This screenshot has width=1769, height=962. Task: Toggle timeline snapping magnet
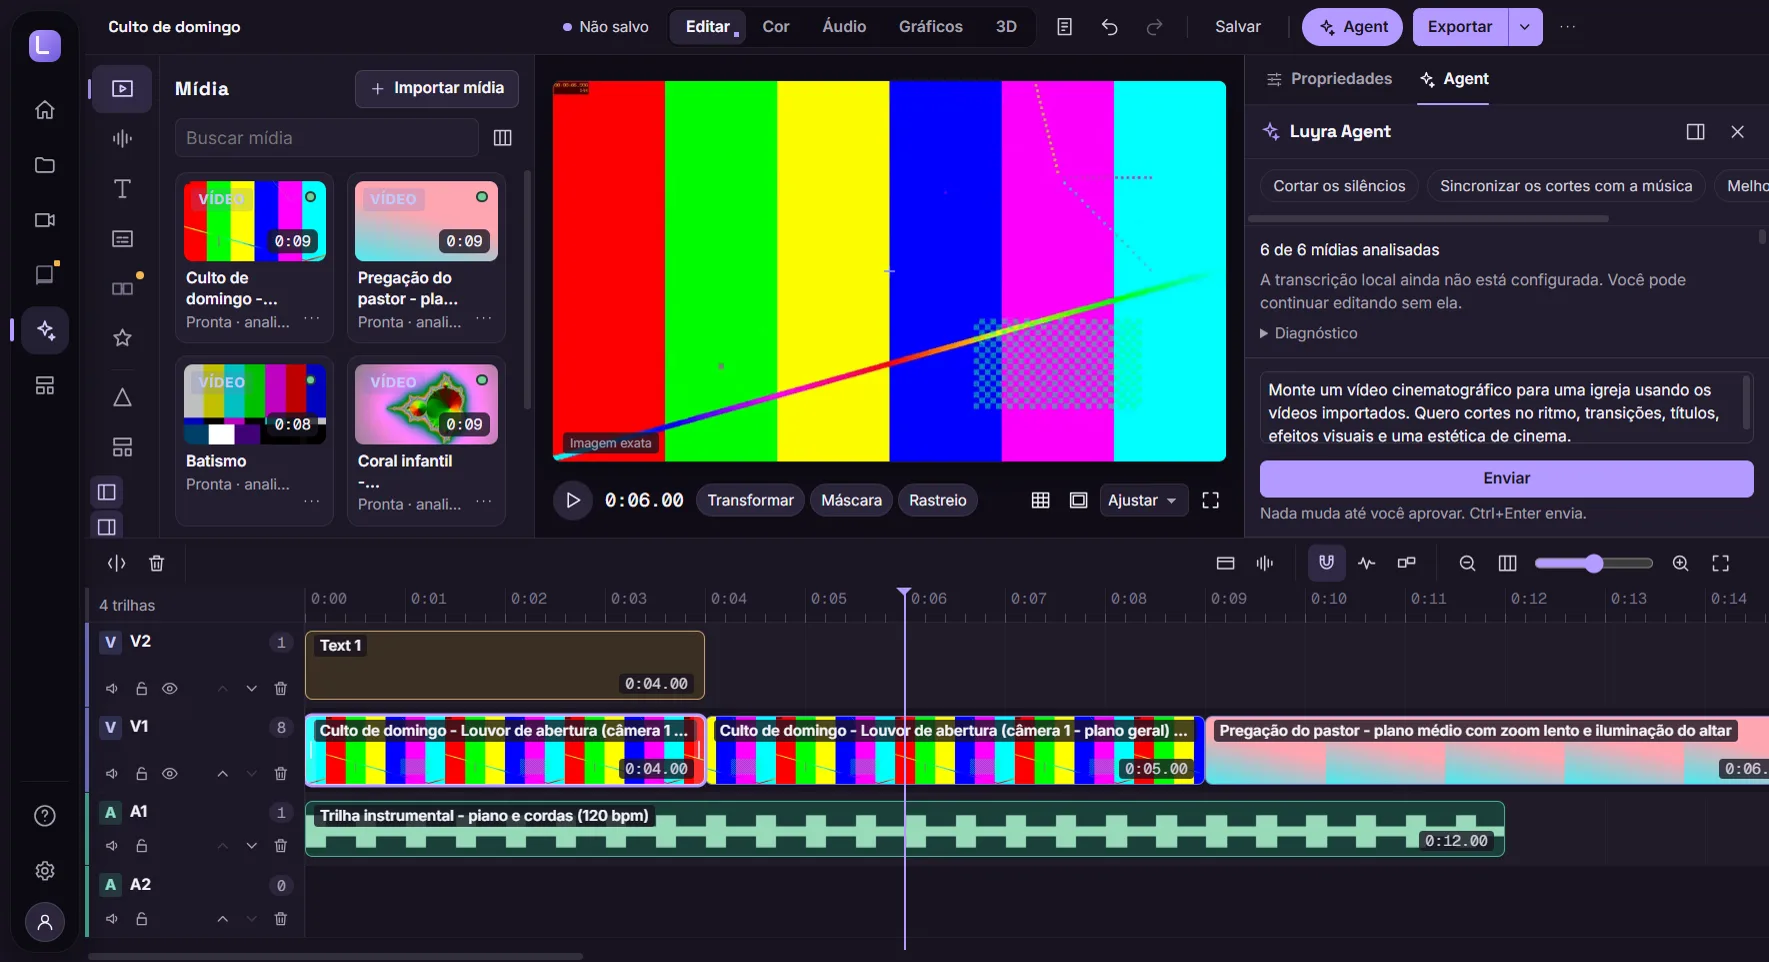(x=1326, y=563)
